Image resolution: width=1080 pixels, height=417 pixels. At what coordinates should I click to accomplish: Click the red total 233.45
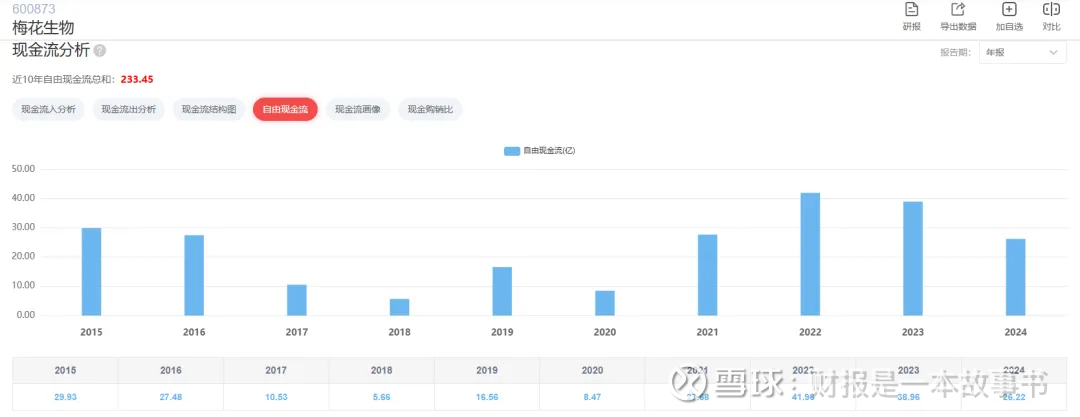point(137,79)
